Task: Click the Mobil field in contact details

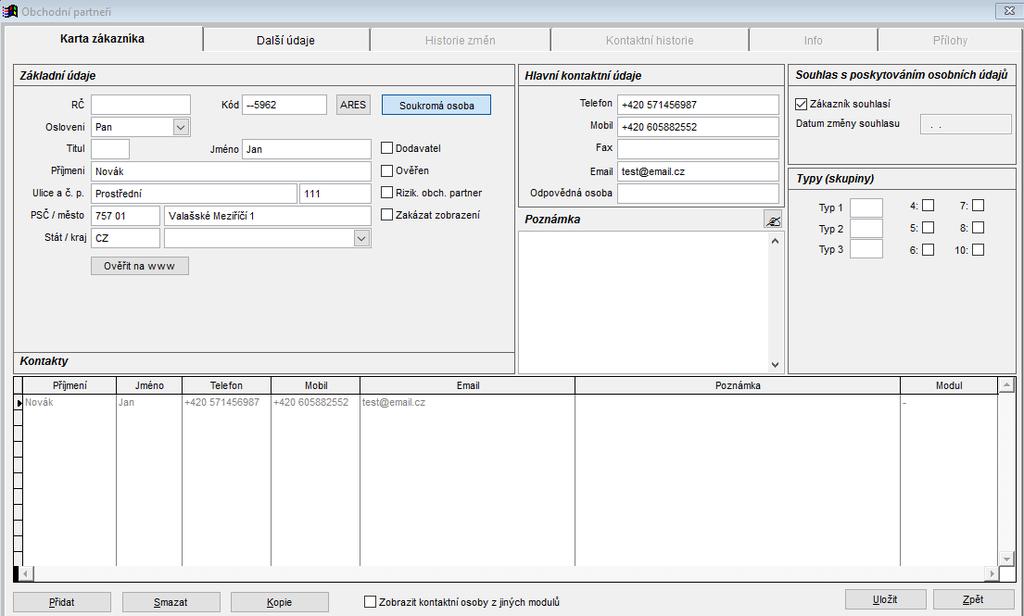Action: tap(698, 127)
